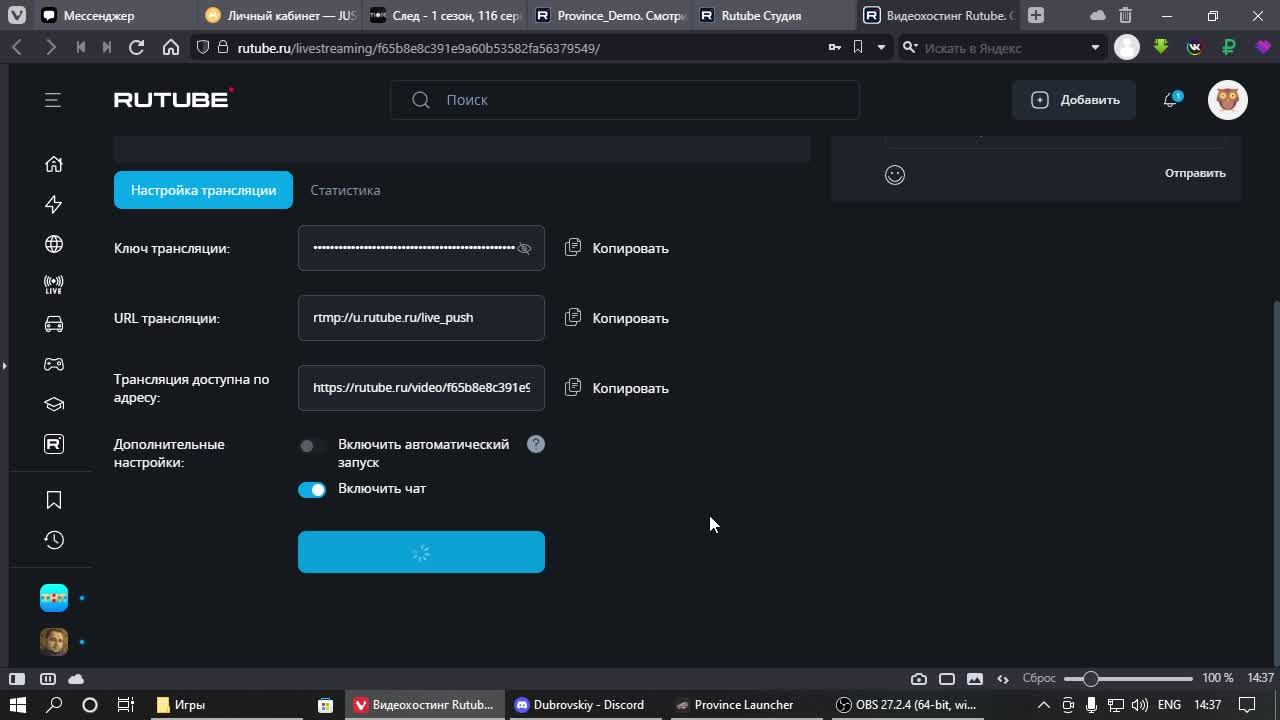Image resolution: width=1280 pixels, height=720 pixels.
Task: Toggle image loading in the status bar
Action: click(x=975, y=678)
